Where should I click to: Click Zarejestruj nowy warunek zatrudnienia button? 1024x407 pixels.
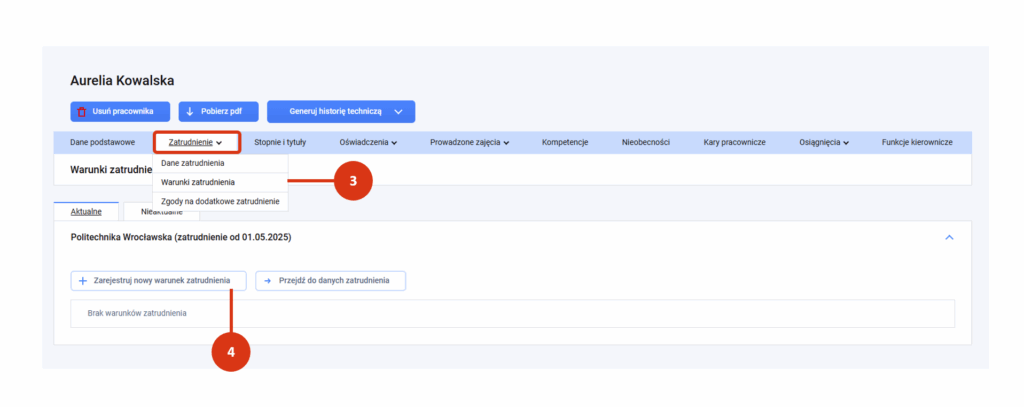pyautogui.click(x=159, y=281)
